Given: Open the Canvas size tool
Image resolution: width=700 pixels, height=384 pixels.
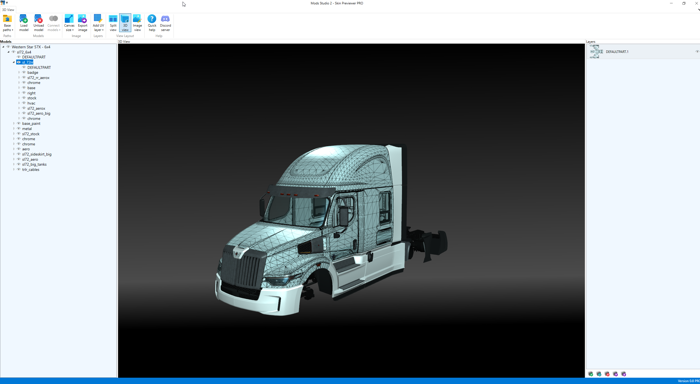Looking at the screenshot, I should pyautogui.click(x=69, y=23).
